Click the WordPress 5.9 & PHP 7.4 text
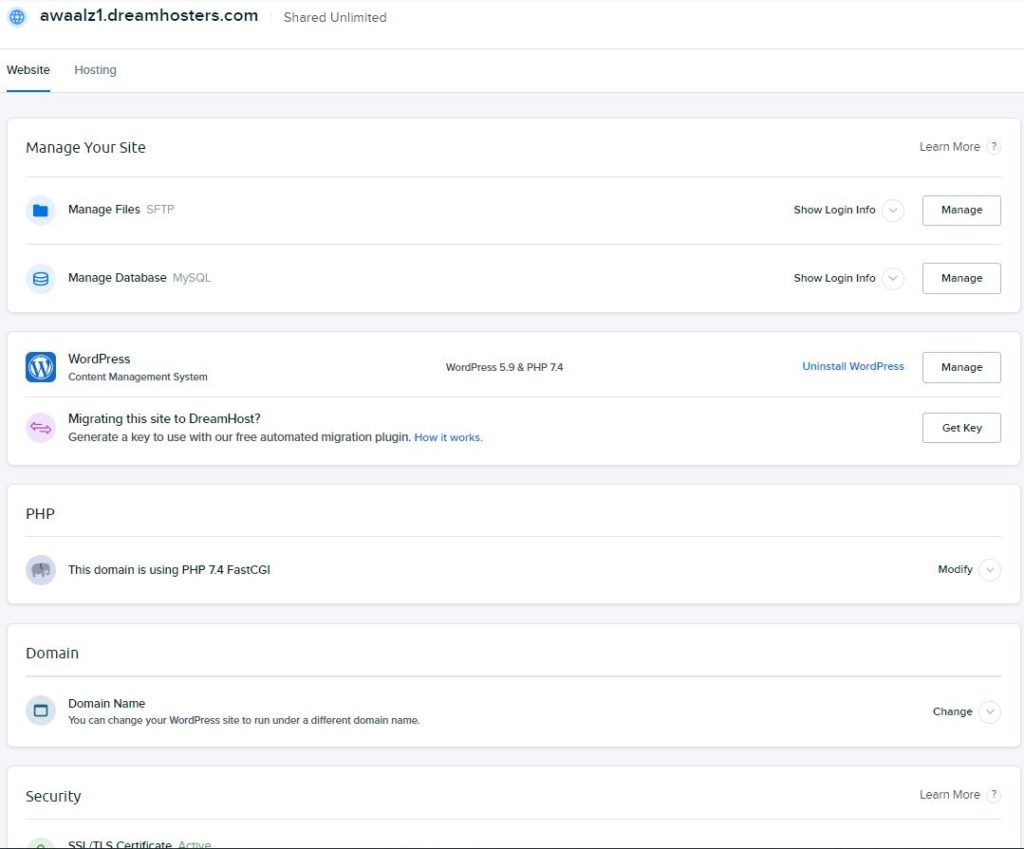 504,368
